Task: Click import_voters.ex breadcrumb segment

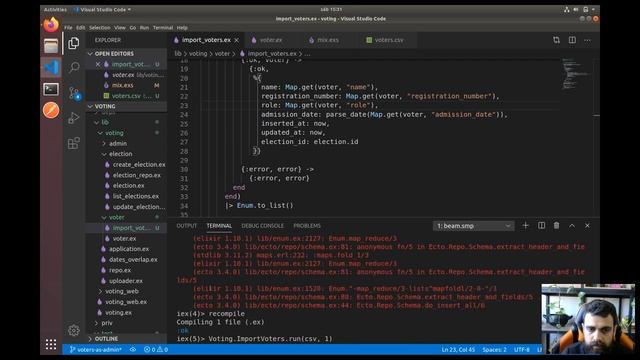Action: (x=272, y=53)
